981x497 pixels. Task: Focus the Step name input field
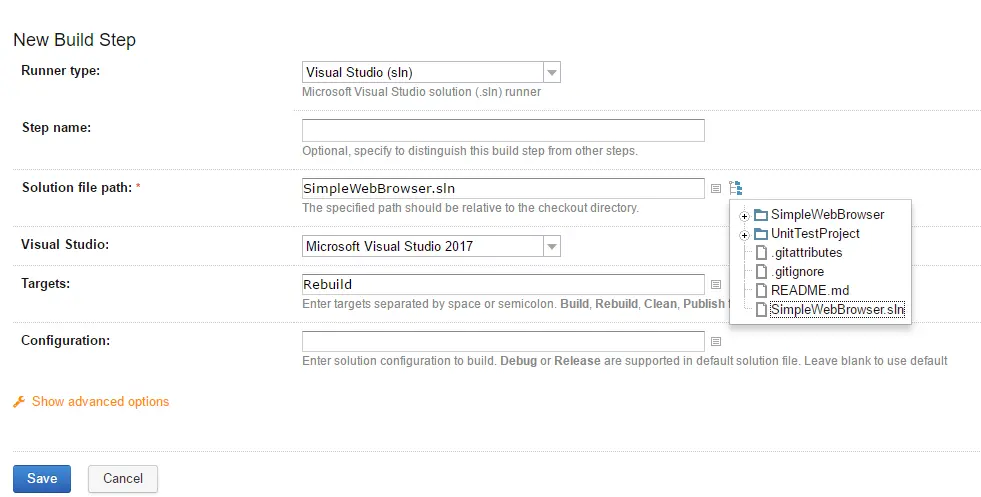click(x=503, y=130)
